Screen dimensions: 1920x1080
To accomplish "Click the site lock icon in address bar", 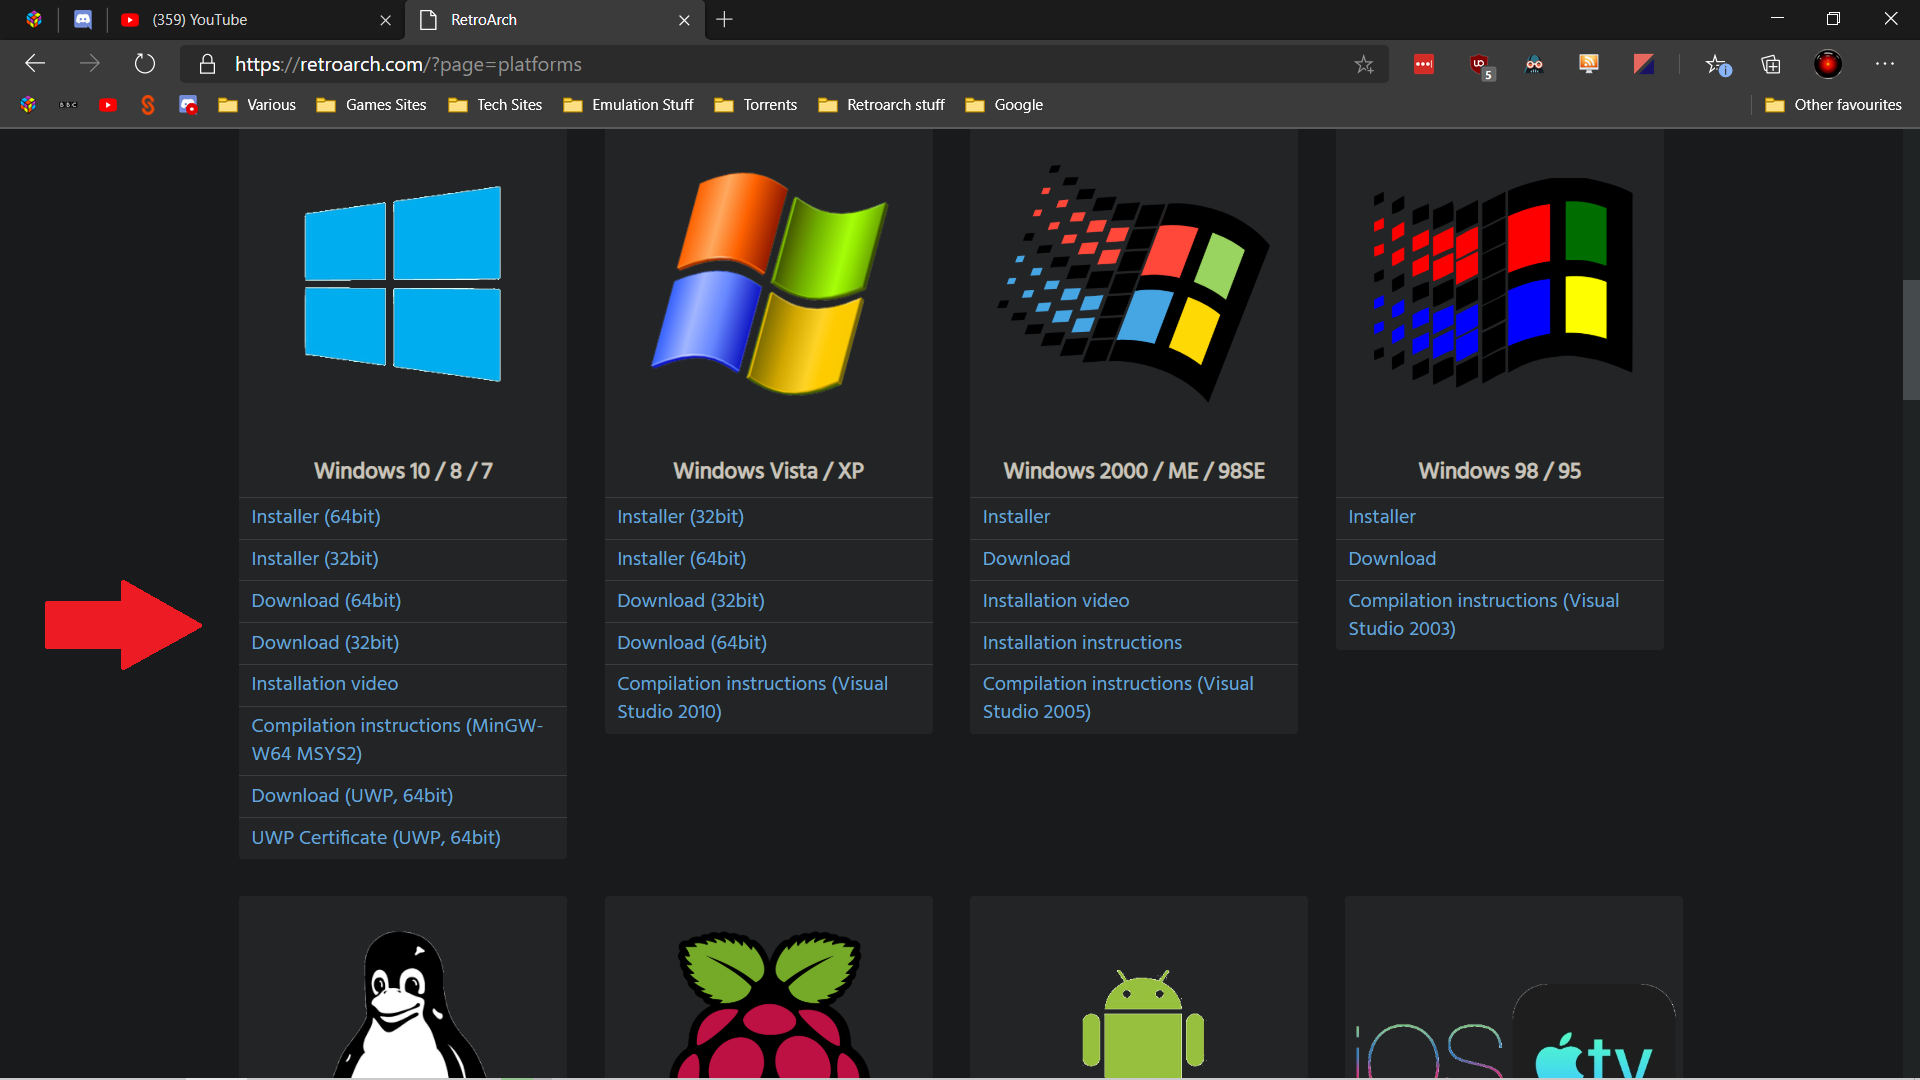I will pos(207,64).
